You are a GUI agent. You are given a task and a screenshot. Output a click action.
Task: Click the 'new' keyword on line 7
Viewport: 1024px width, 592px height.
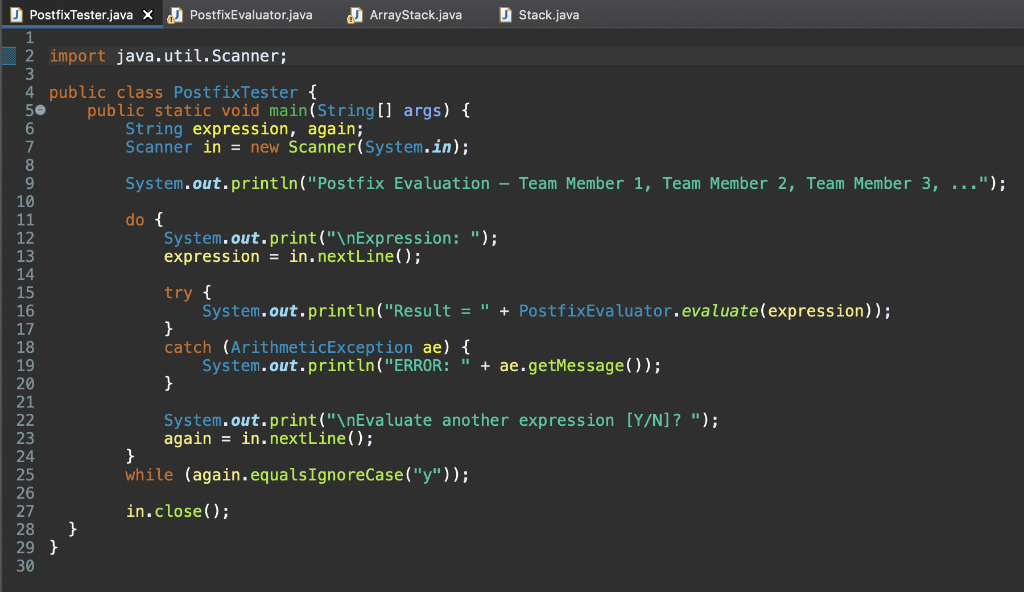264,147
